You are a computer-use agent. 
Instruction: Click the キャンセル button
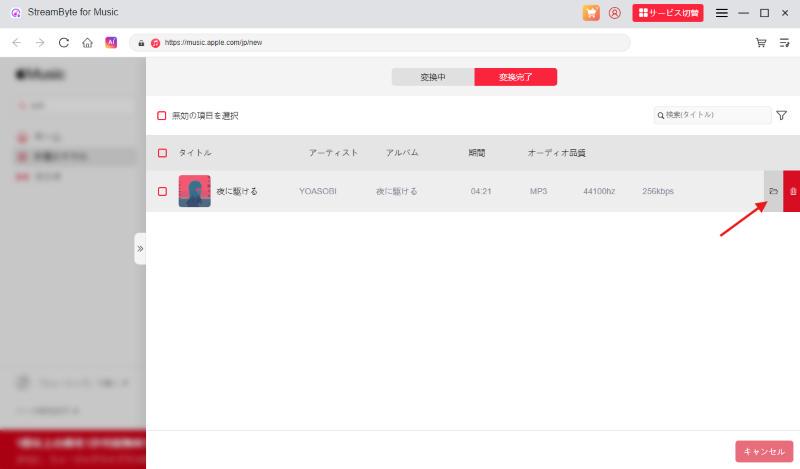click(764, 451)
